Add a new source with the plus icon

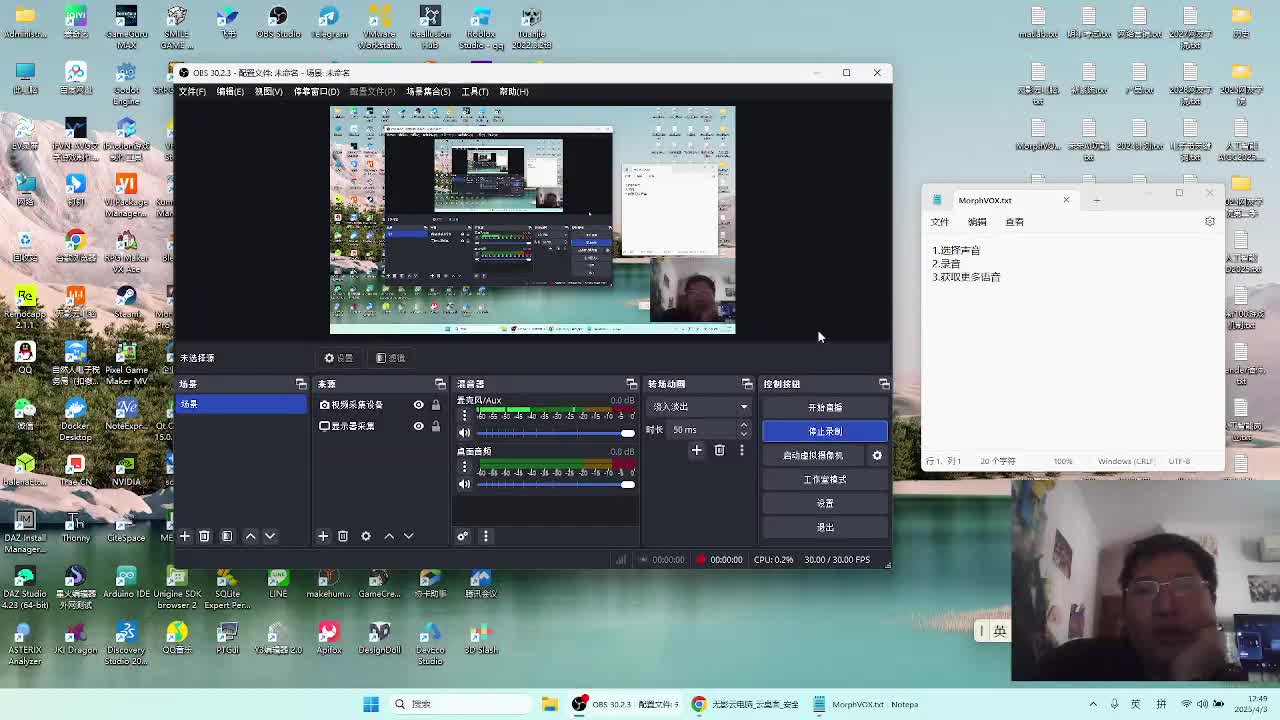[x=323, y=537]
